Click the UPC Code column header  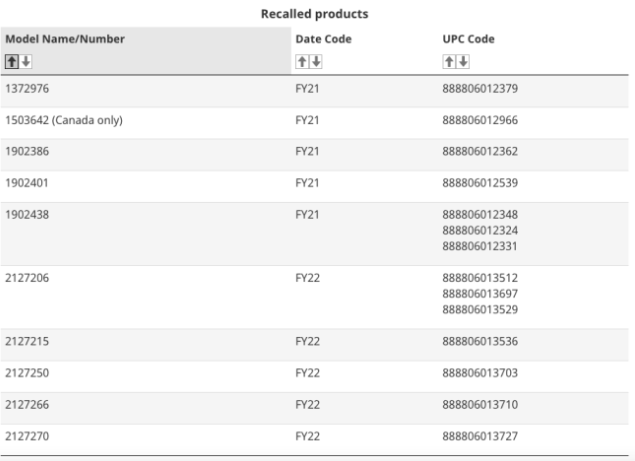point(468,39)
